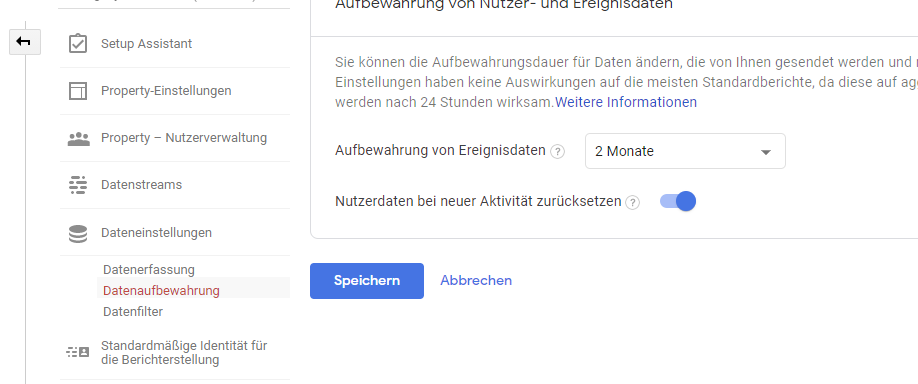The height and width of the screenshot is (384, 918).
Task: Select Datenerfassung submenu item
Action: pos(149,270)
